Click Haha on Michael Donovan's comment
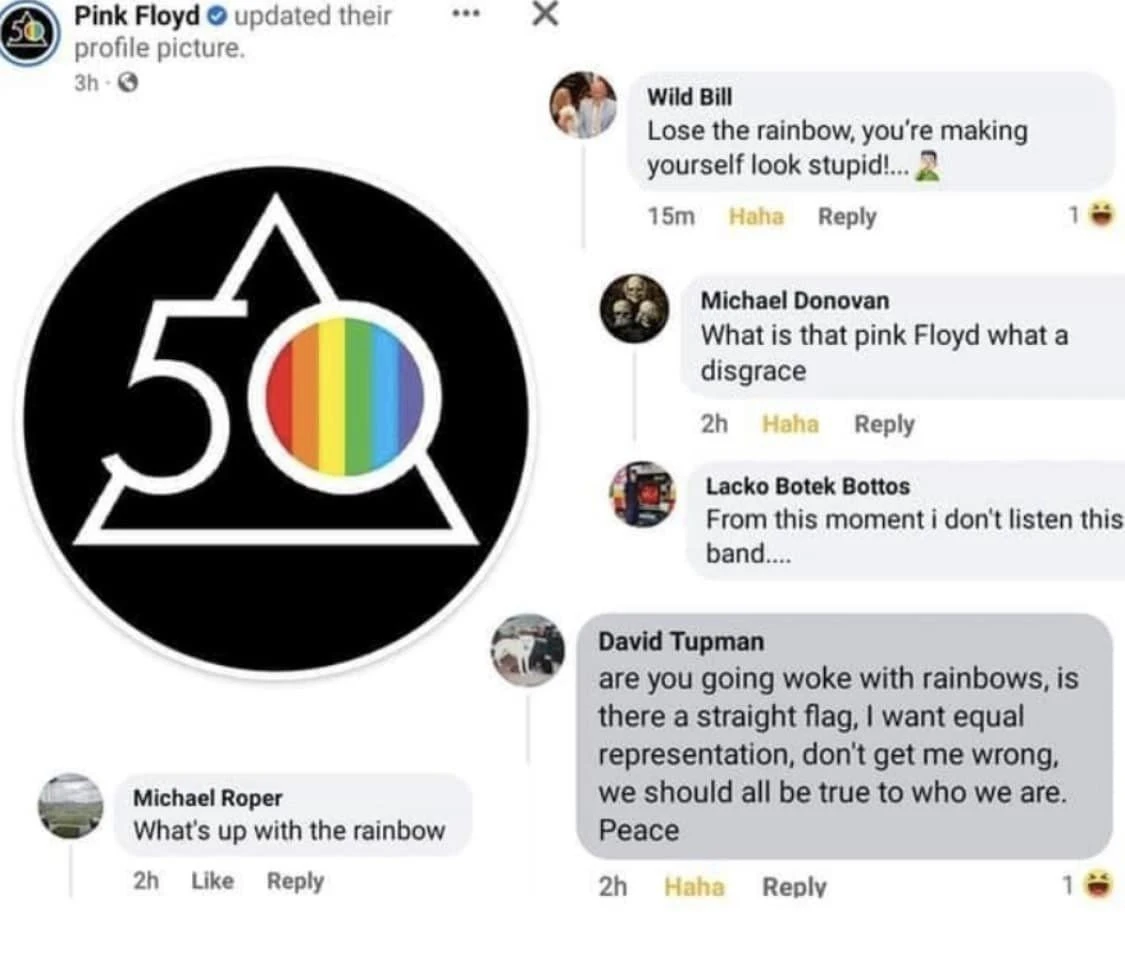1125x959 pixels. coord(791,424)
